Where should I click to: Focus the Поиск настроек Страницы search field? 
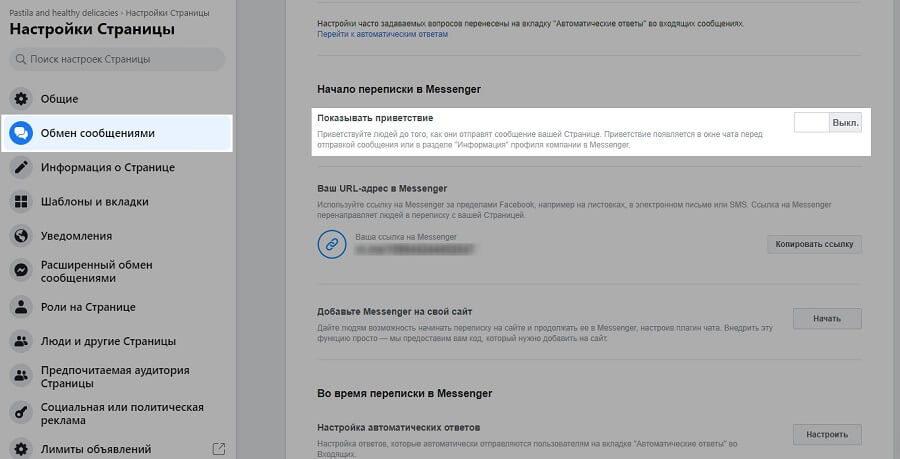(118, 59)
